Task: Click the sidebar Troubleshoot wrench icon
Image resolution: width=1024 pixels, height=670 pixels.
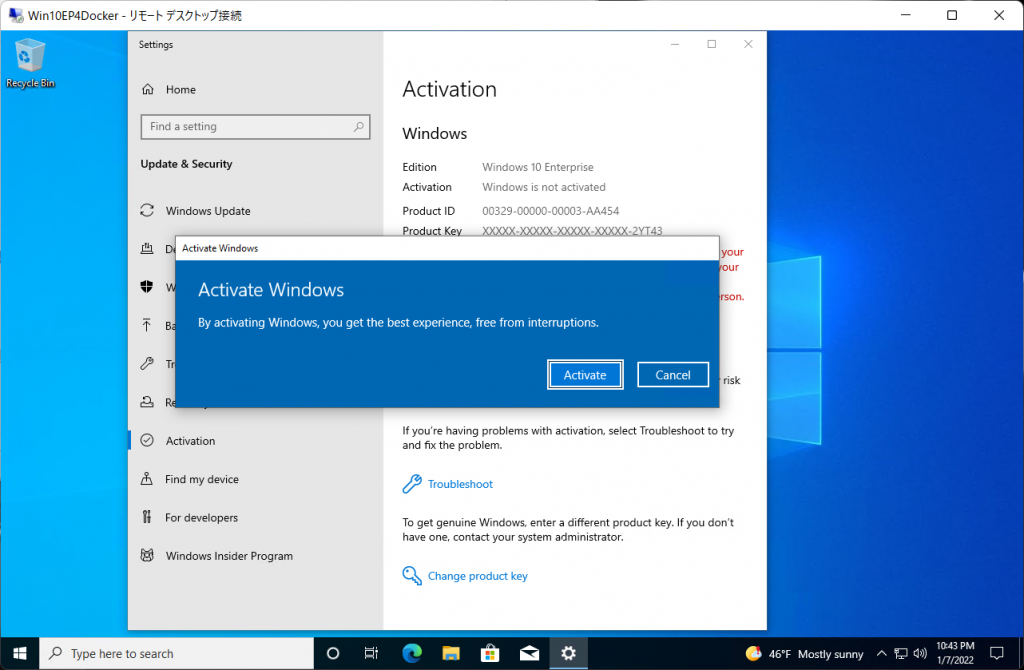Action: (x=147, y=364)
